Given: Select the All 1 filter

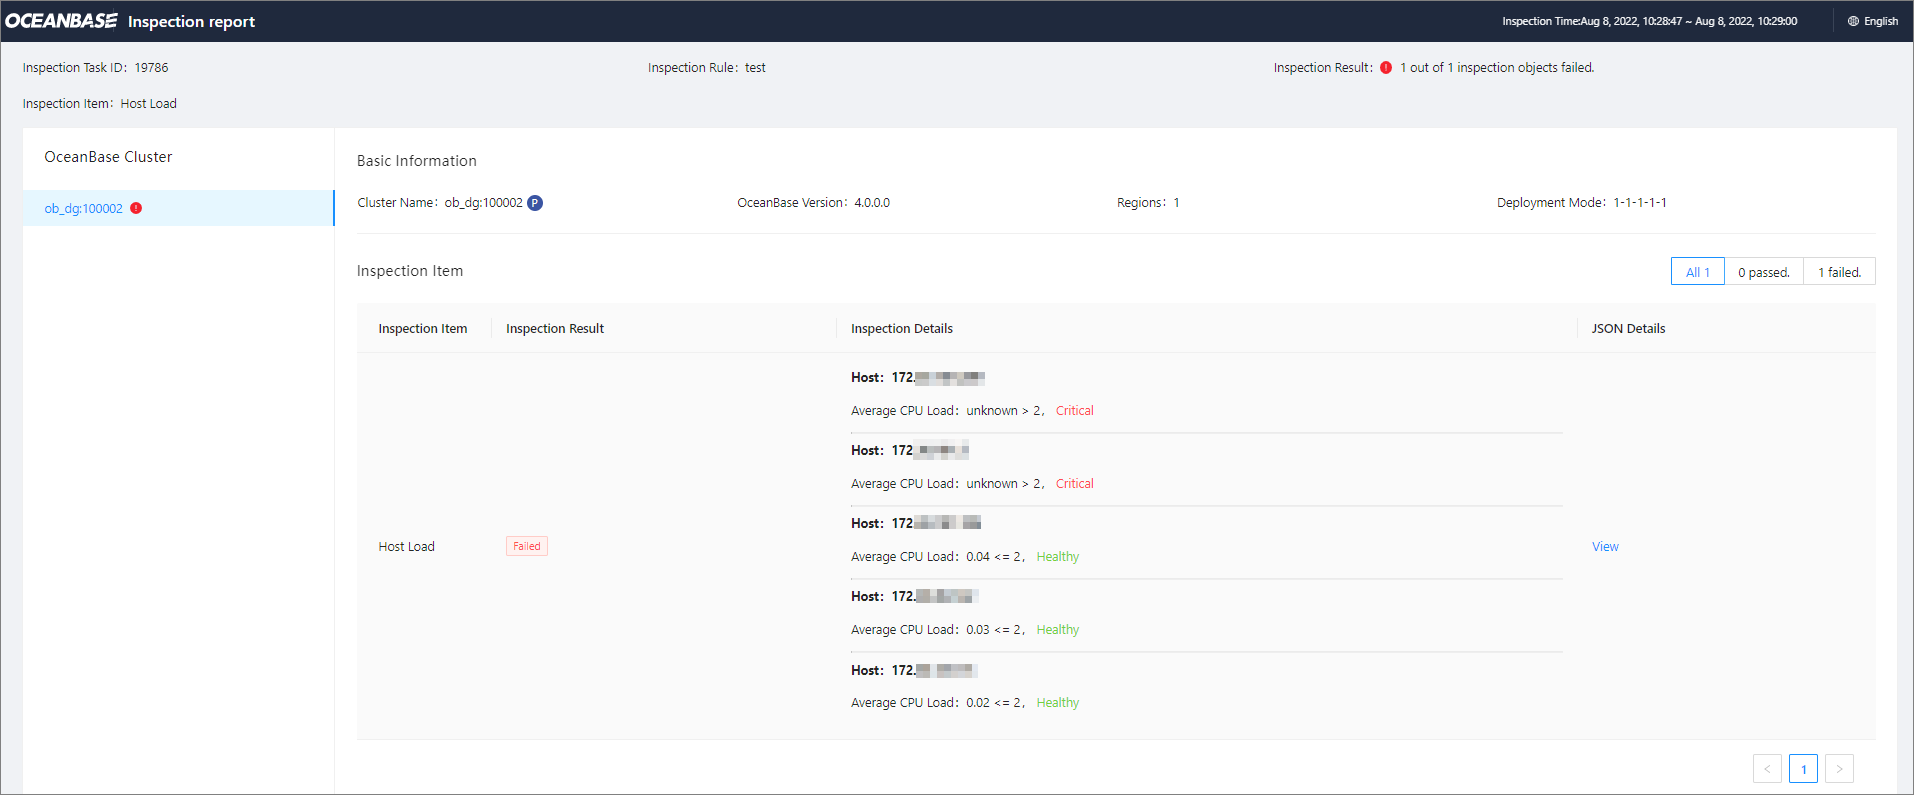Looking at the screenshot, I should [1697, 272].
